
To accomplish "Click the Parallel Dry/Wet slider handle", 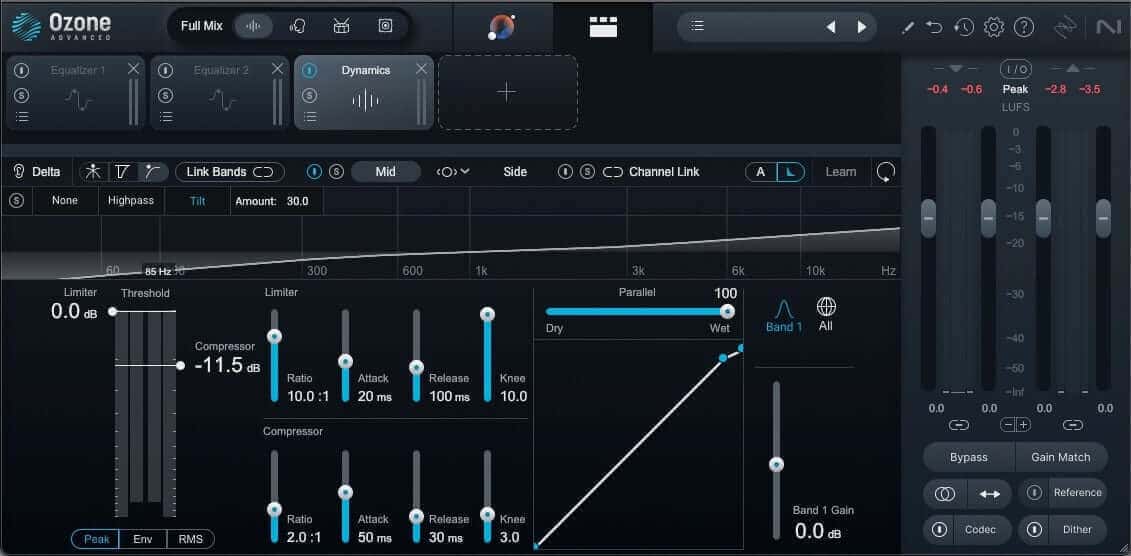I will pyautogui.click(x=727, y=312).
